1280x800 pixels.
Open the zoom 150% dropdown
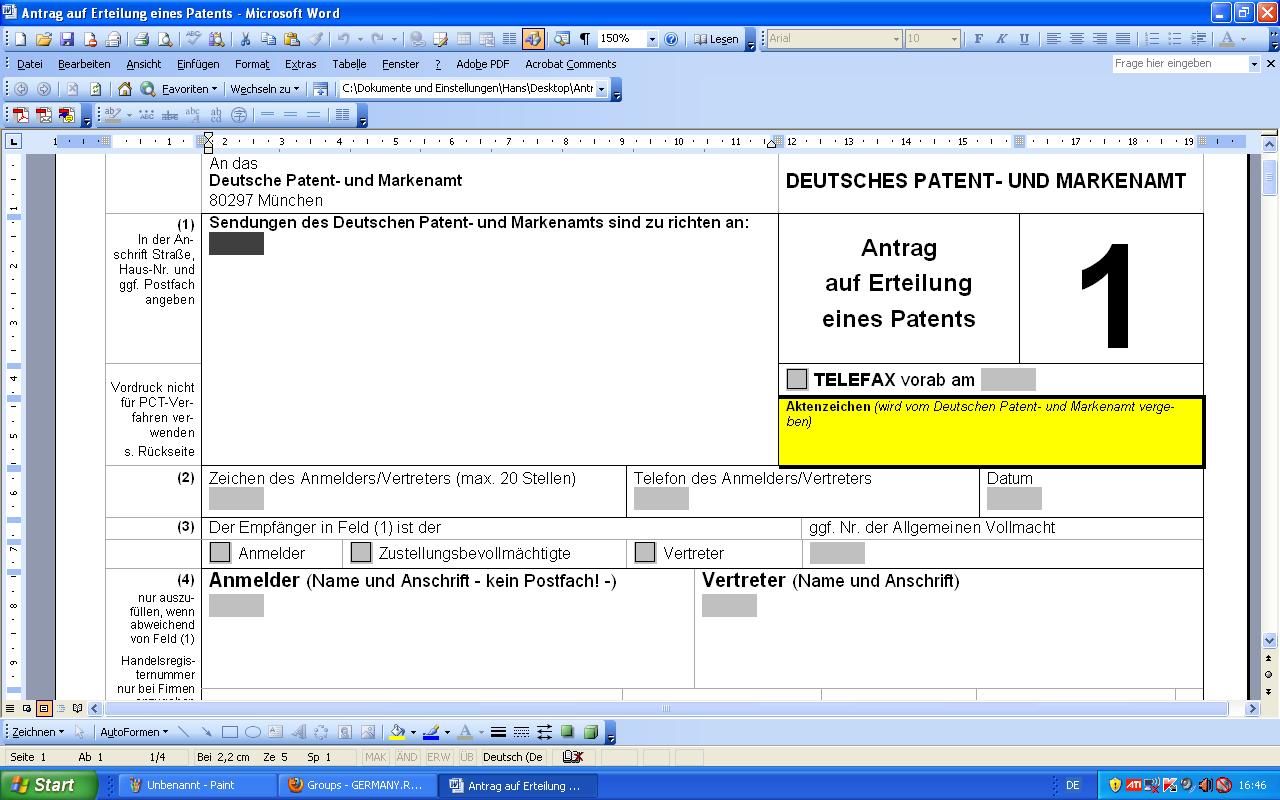pyautogui.click(x=652, y=39)
